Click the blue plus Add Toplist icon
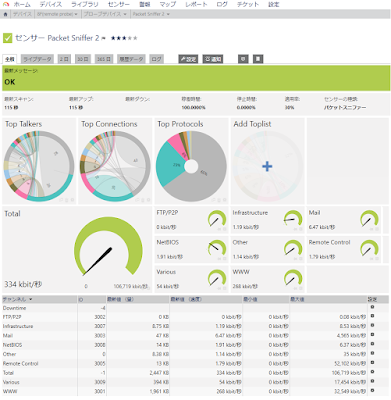Image resolution: width=391 pixels, height=400 pixels. tap(267, 166)
